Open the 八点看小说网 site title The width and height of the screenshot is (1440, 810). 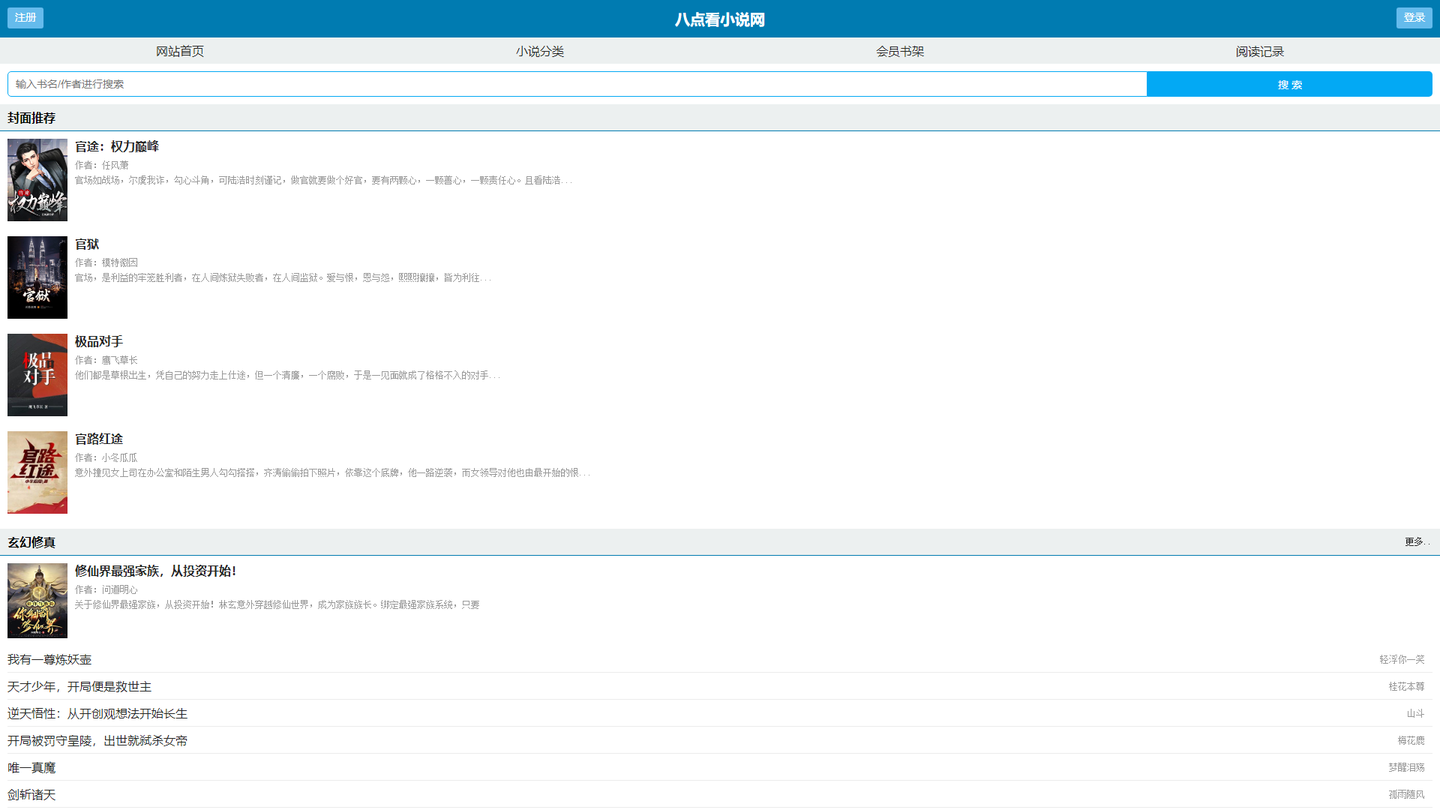tap(720, 19)
